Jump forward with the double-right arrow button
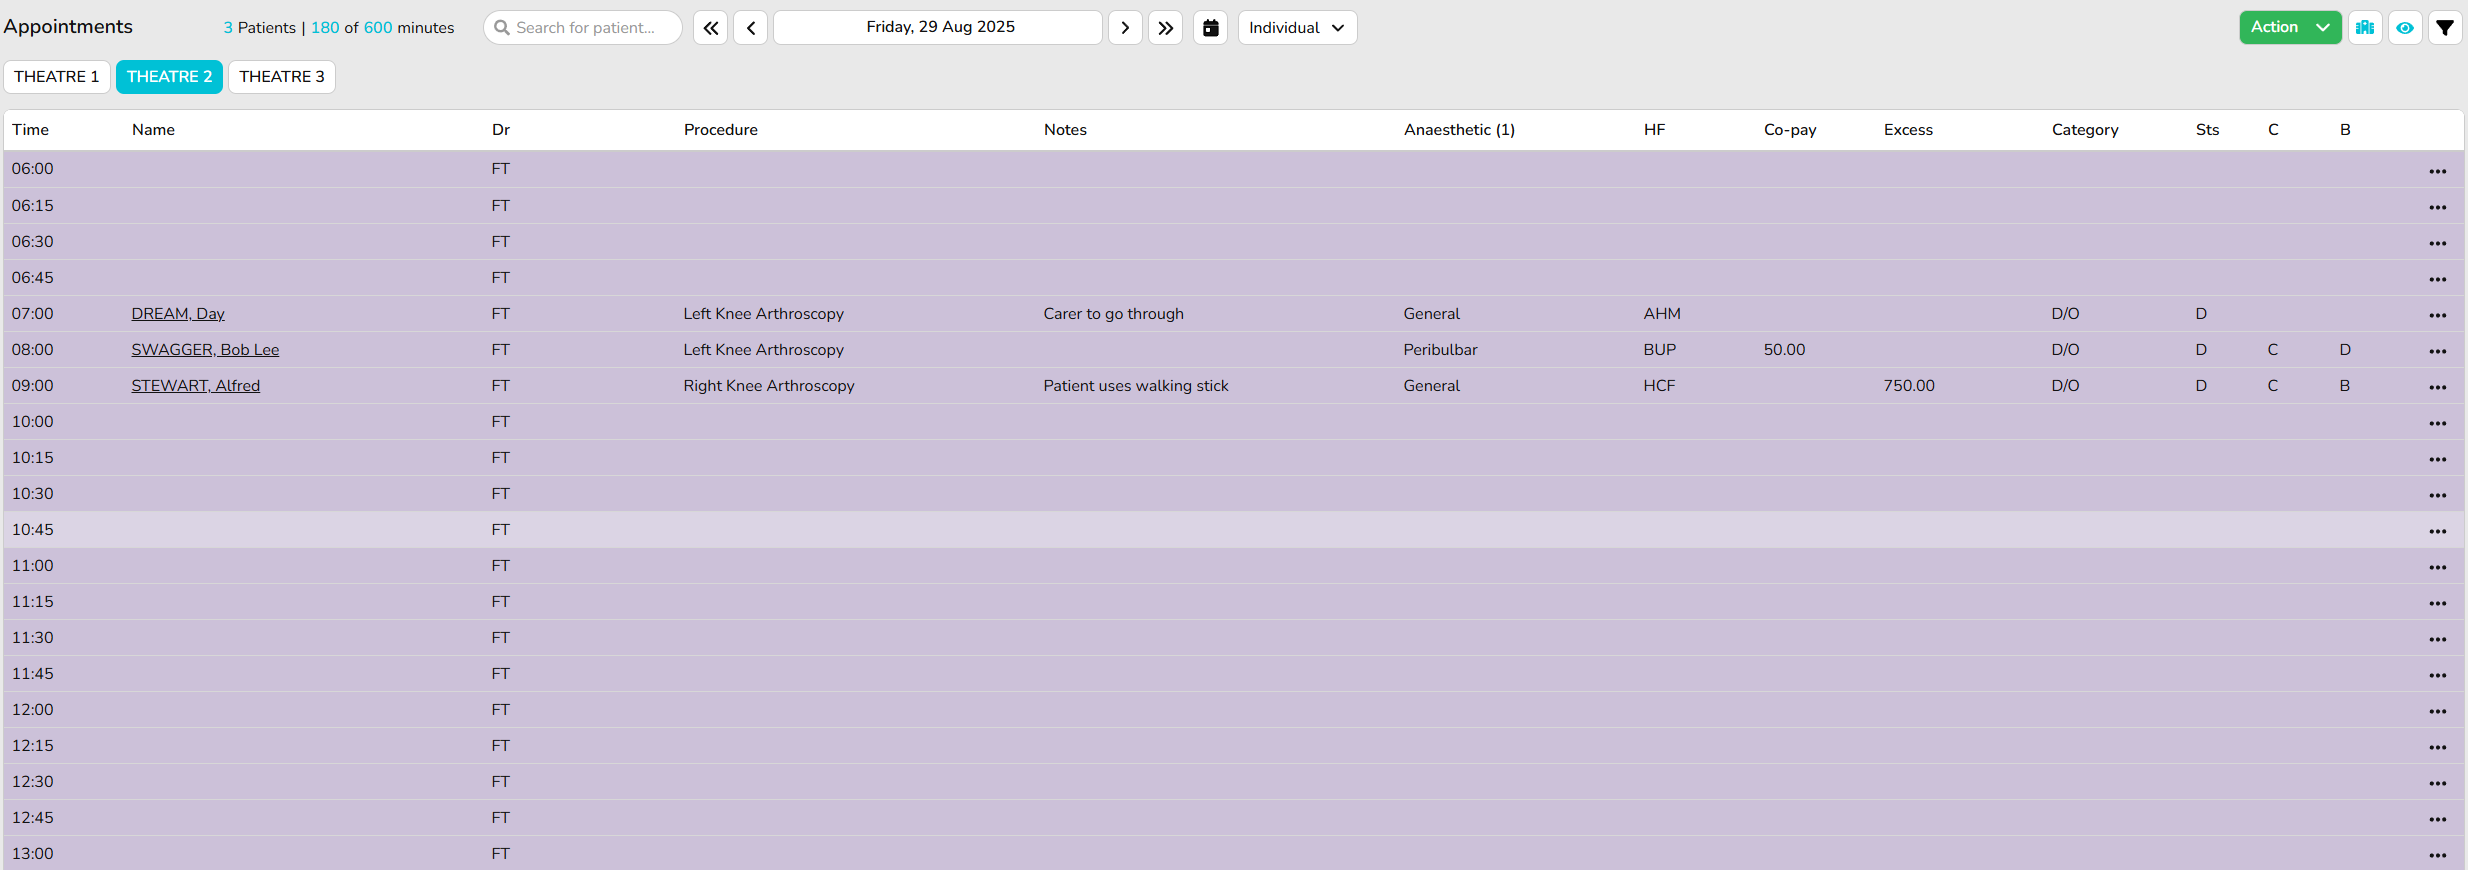Image resolution: width=2468 pixels, height=870 pixels. [1165, 28]
